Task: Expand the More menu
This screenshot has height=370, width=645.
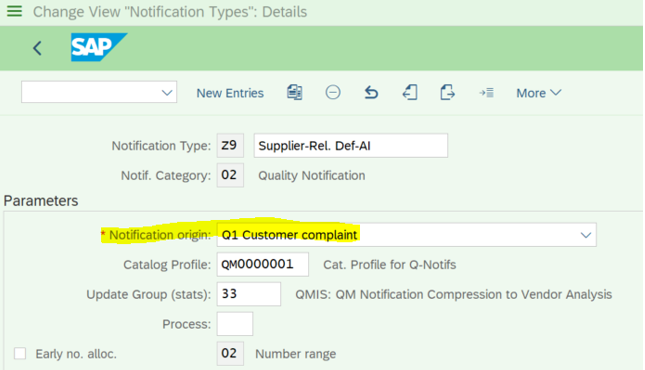Action: click(538, 93)
